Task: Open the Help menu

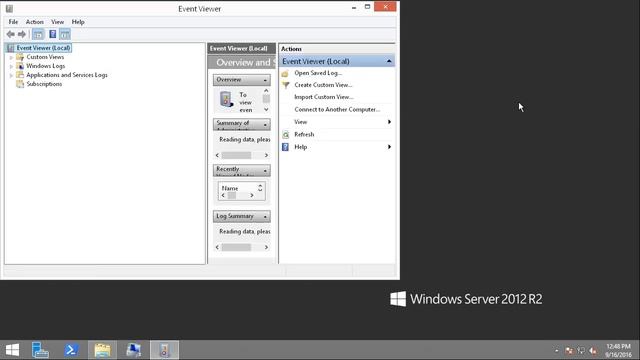Action: 78,22
